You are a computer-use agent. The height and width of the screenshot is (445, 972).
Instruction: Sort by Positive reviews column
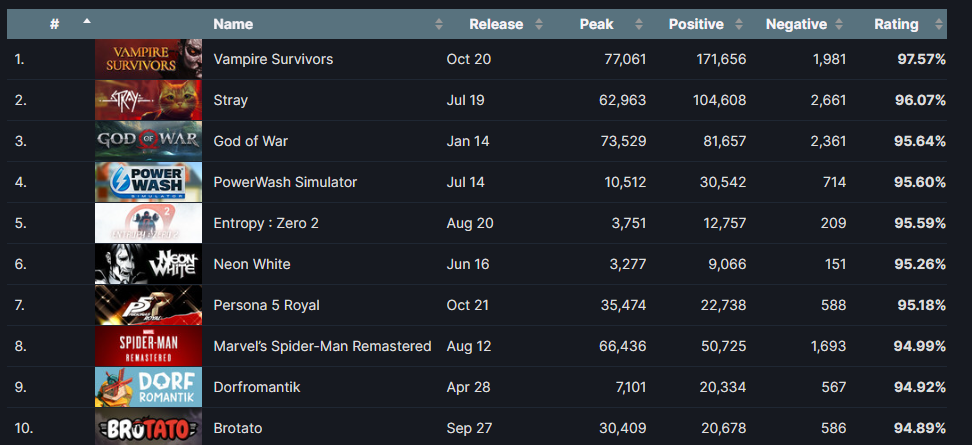(x=696, y=24)
